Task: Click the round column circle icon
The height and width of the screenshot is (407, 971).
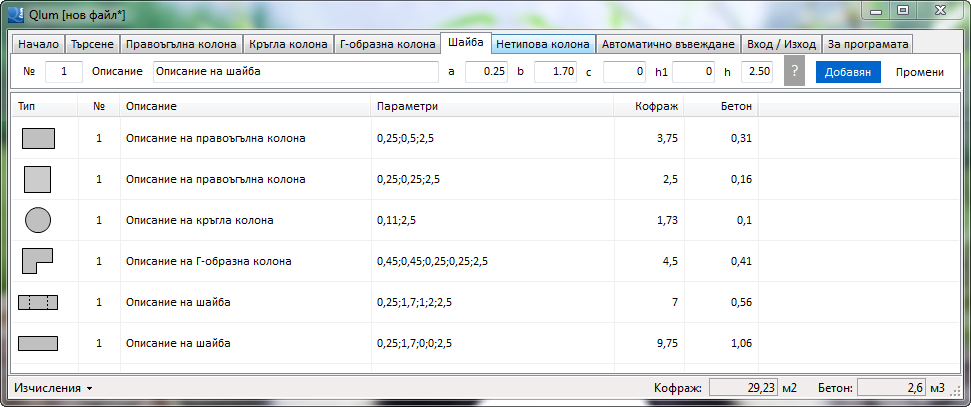Action: [38, 220]
